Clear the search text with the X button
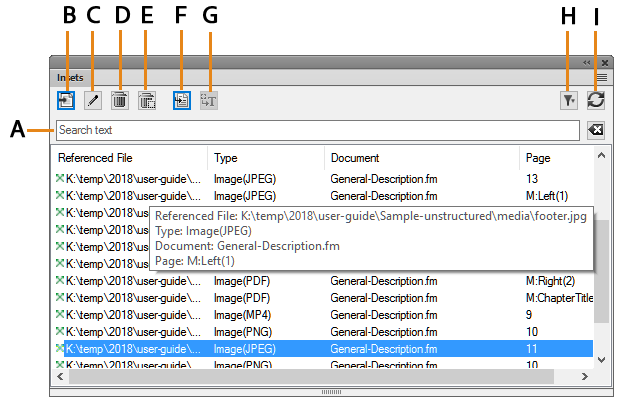The image size is (630, 414). 595,131
